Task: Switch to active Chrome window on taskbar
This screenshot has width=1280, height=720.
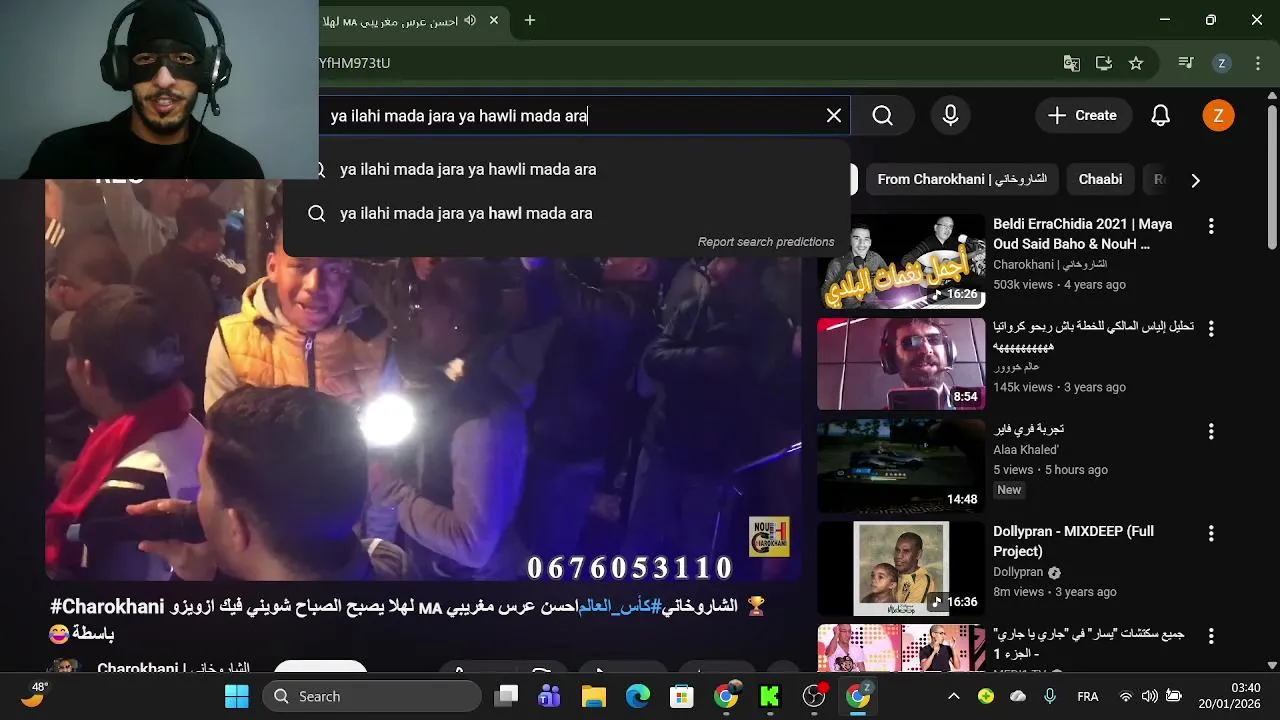Action: tap(858, 697)
